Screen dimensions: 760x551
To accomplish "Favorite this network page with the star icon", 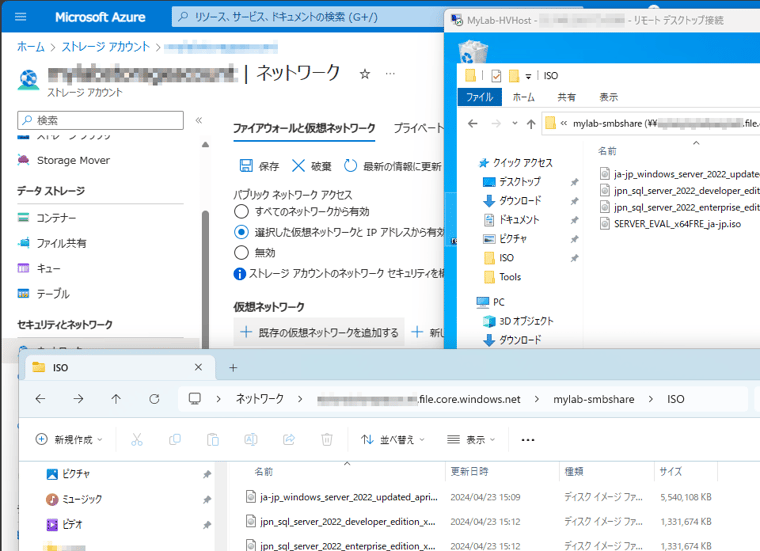I will [x=365, y=74].
